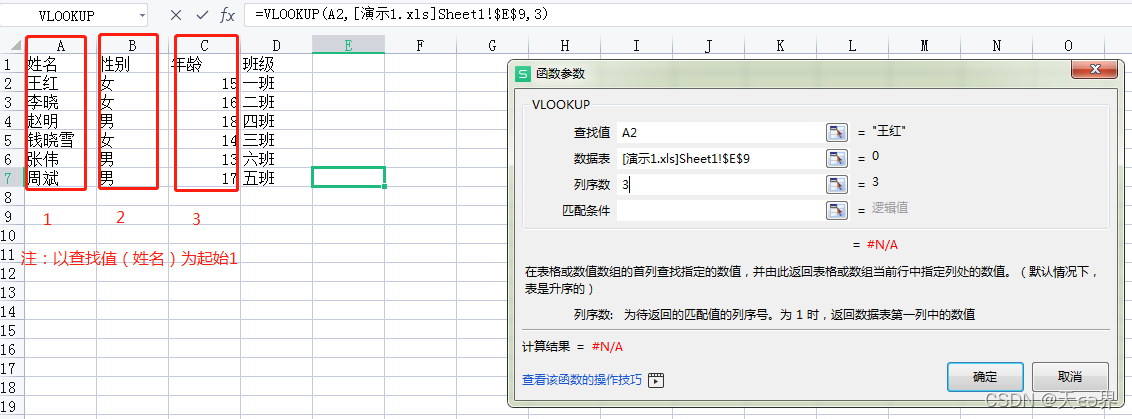
Task: Click cell containing 二班
Action: coord(277,102)
